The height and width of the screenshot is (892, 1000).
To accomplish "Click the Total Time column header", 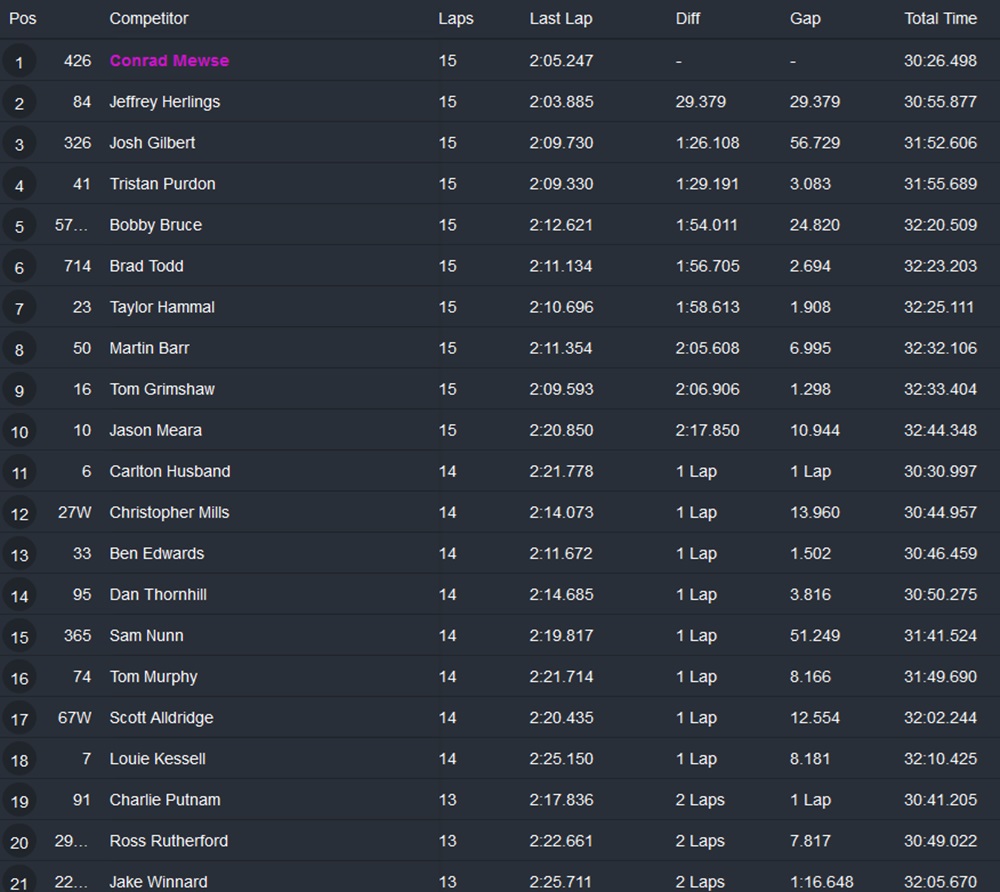I will point(940,19).
